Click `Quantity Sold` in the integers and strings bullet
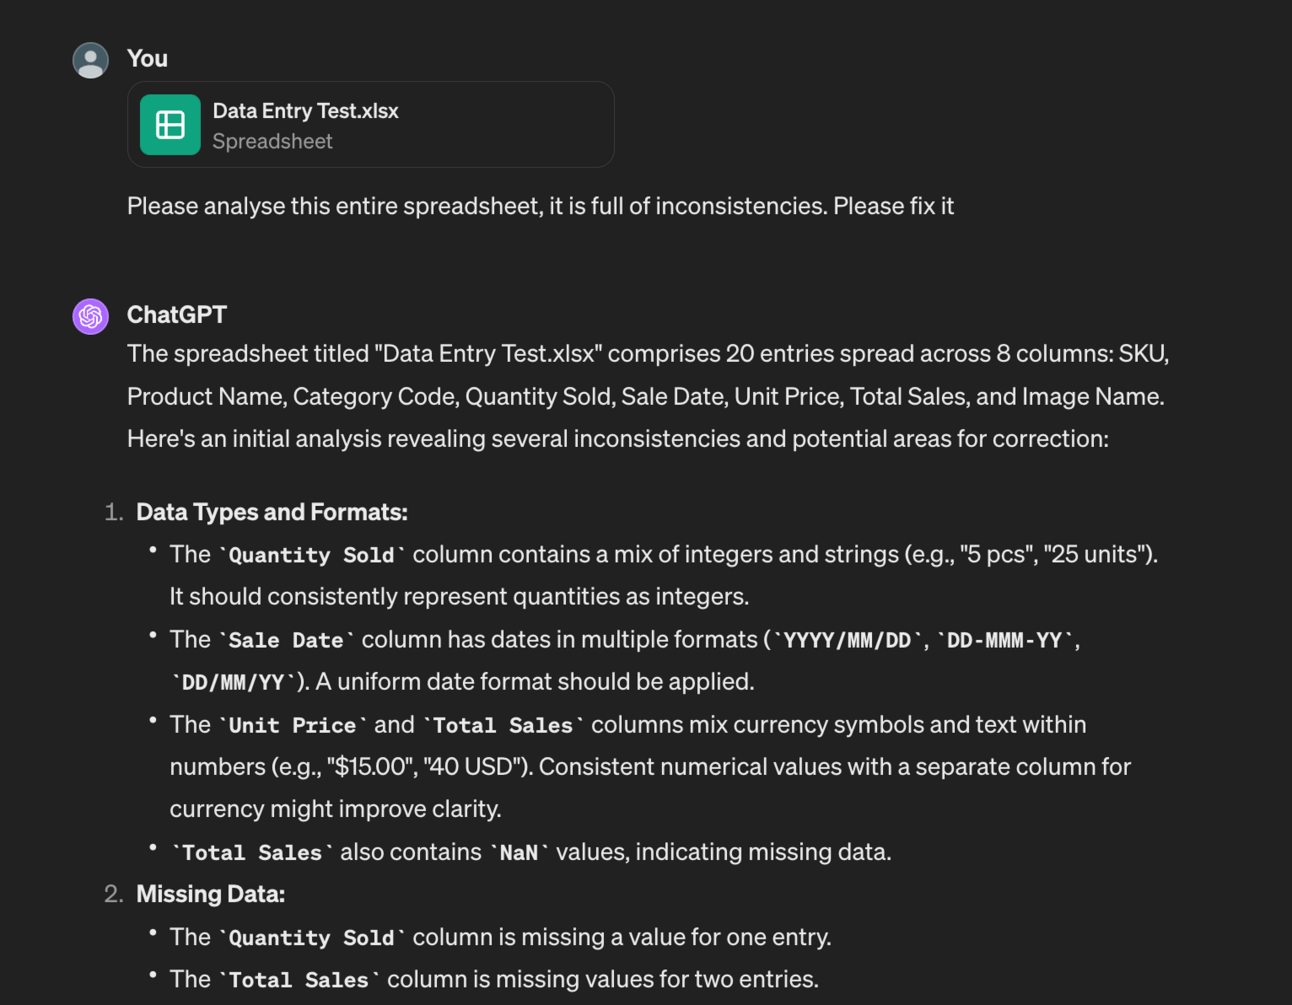The width and height of the screenshot is (1292, 1005). [312, 555]
